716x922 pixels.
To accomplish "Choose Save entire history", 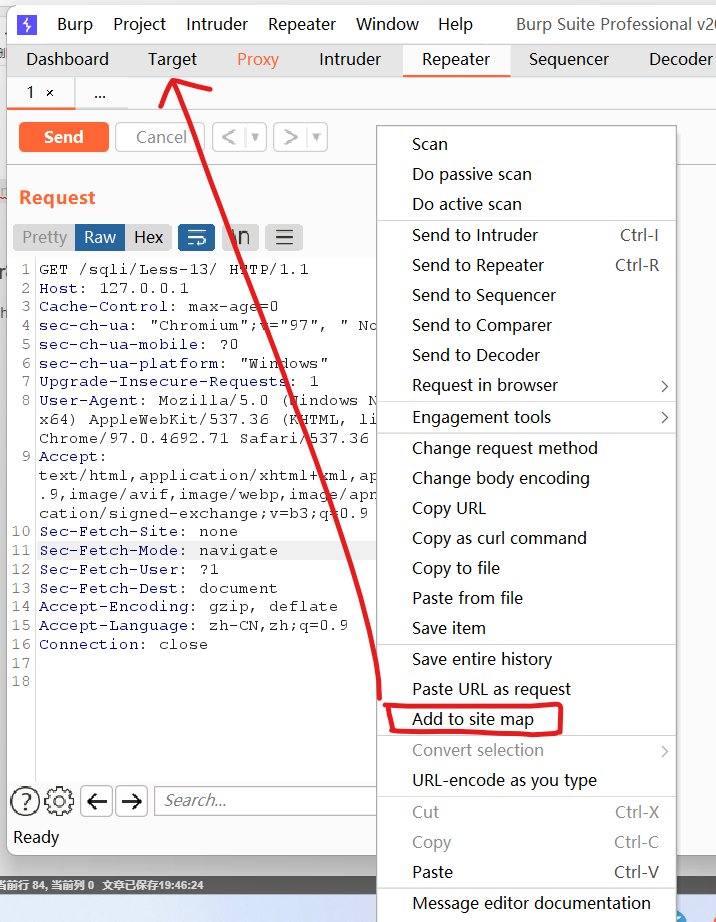I will click(x=526, y=659).
